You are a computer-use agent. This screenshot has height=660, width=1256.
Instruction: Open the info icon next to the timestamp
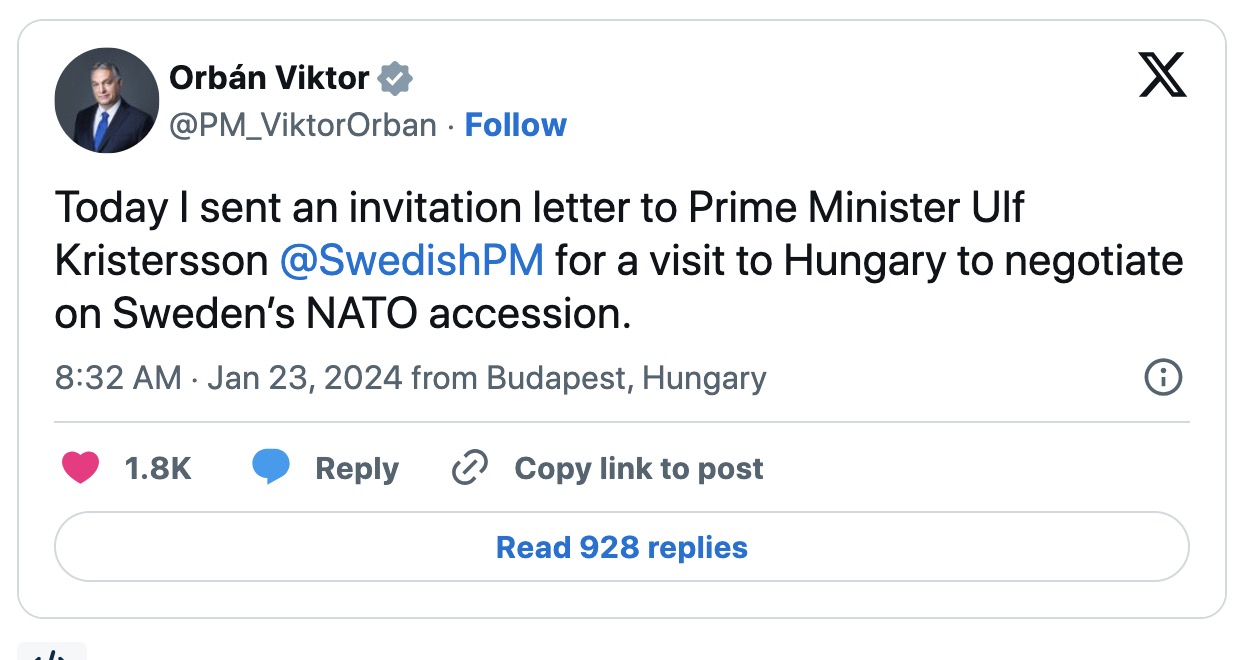click(1162, 378)
